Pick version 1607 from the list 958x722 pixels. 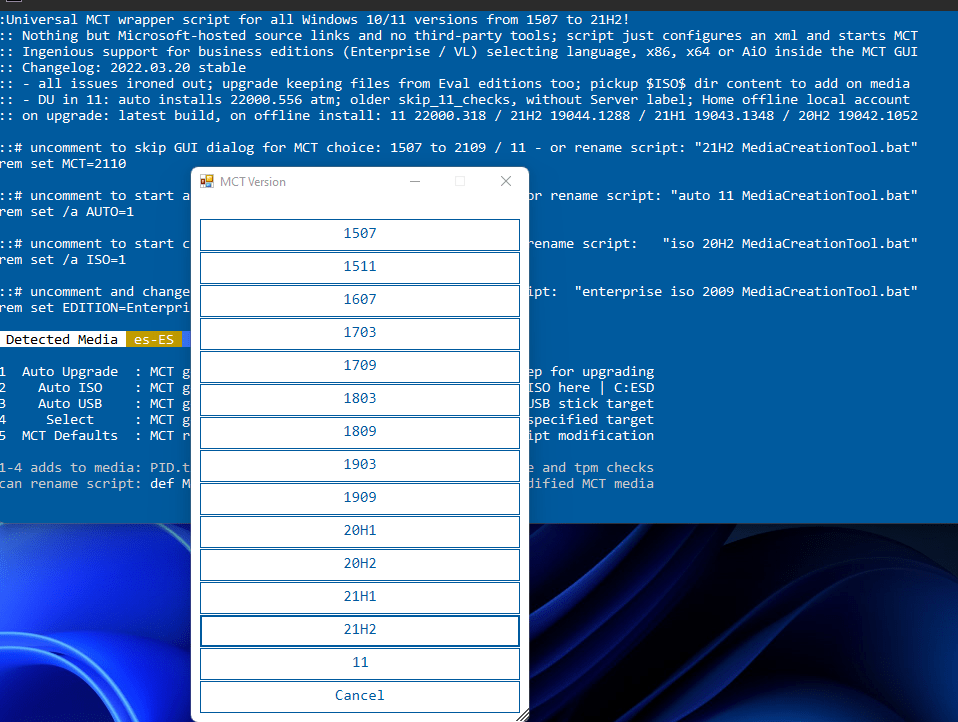coord(360,300)
